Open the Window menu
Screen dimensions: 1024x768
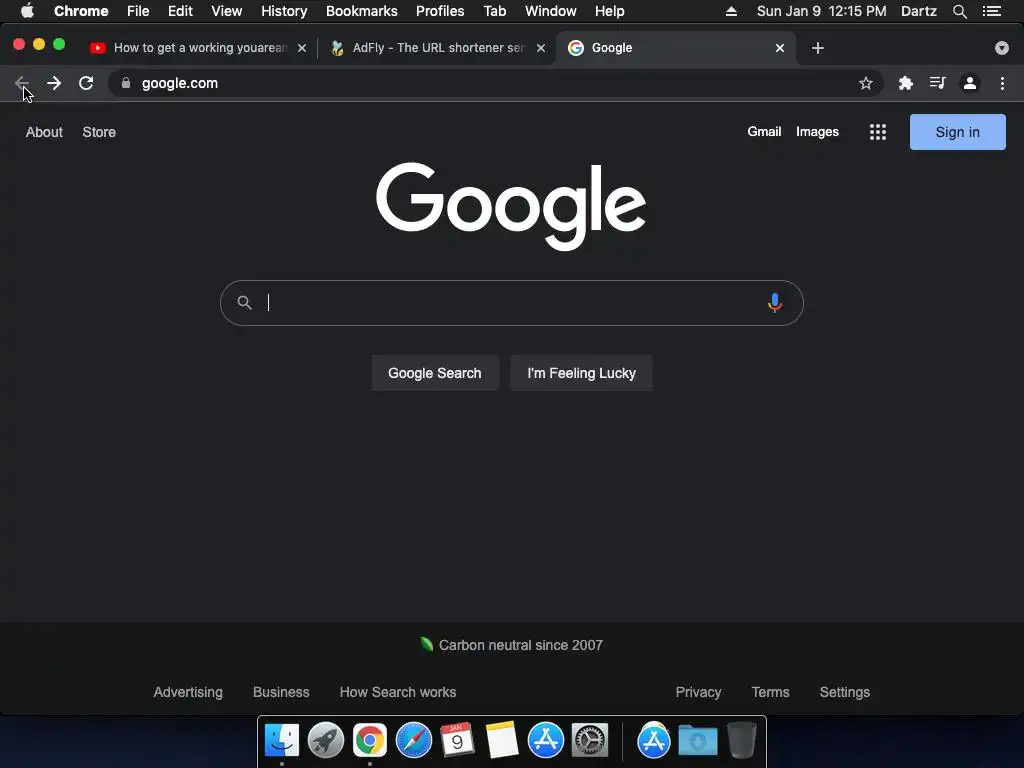(551, 11)
